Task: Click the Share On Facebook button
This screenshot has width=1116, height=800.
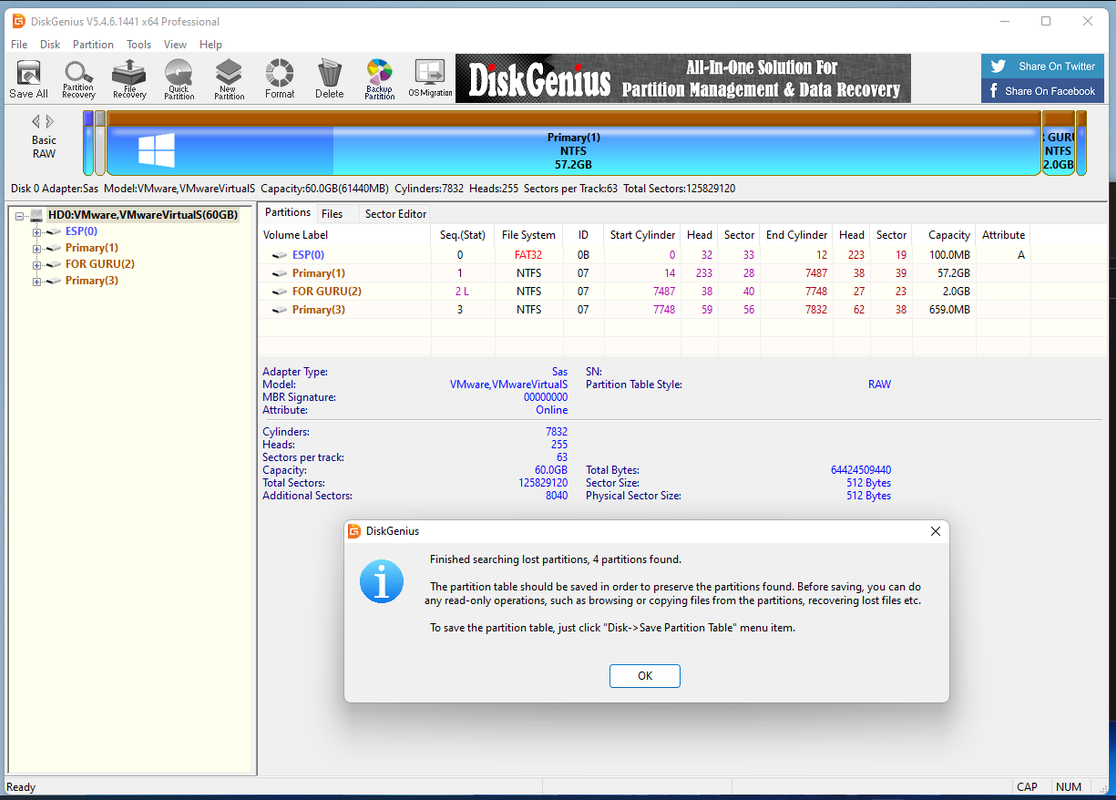Action: 1043,90
